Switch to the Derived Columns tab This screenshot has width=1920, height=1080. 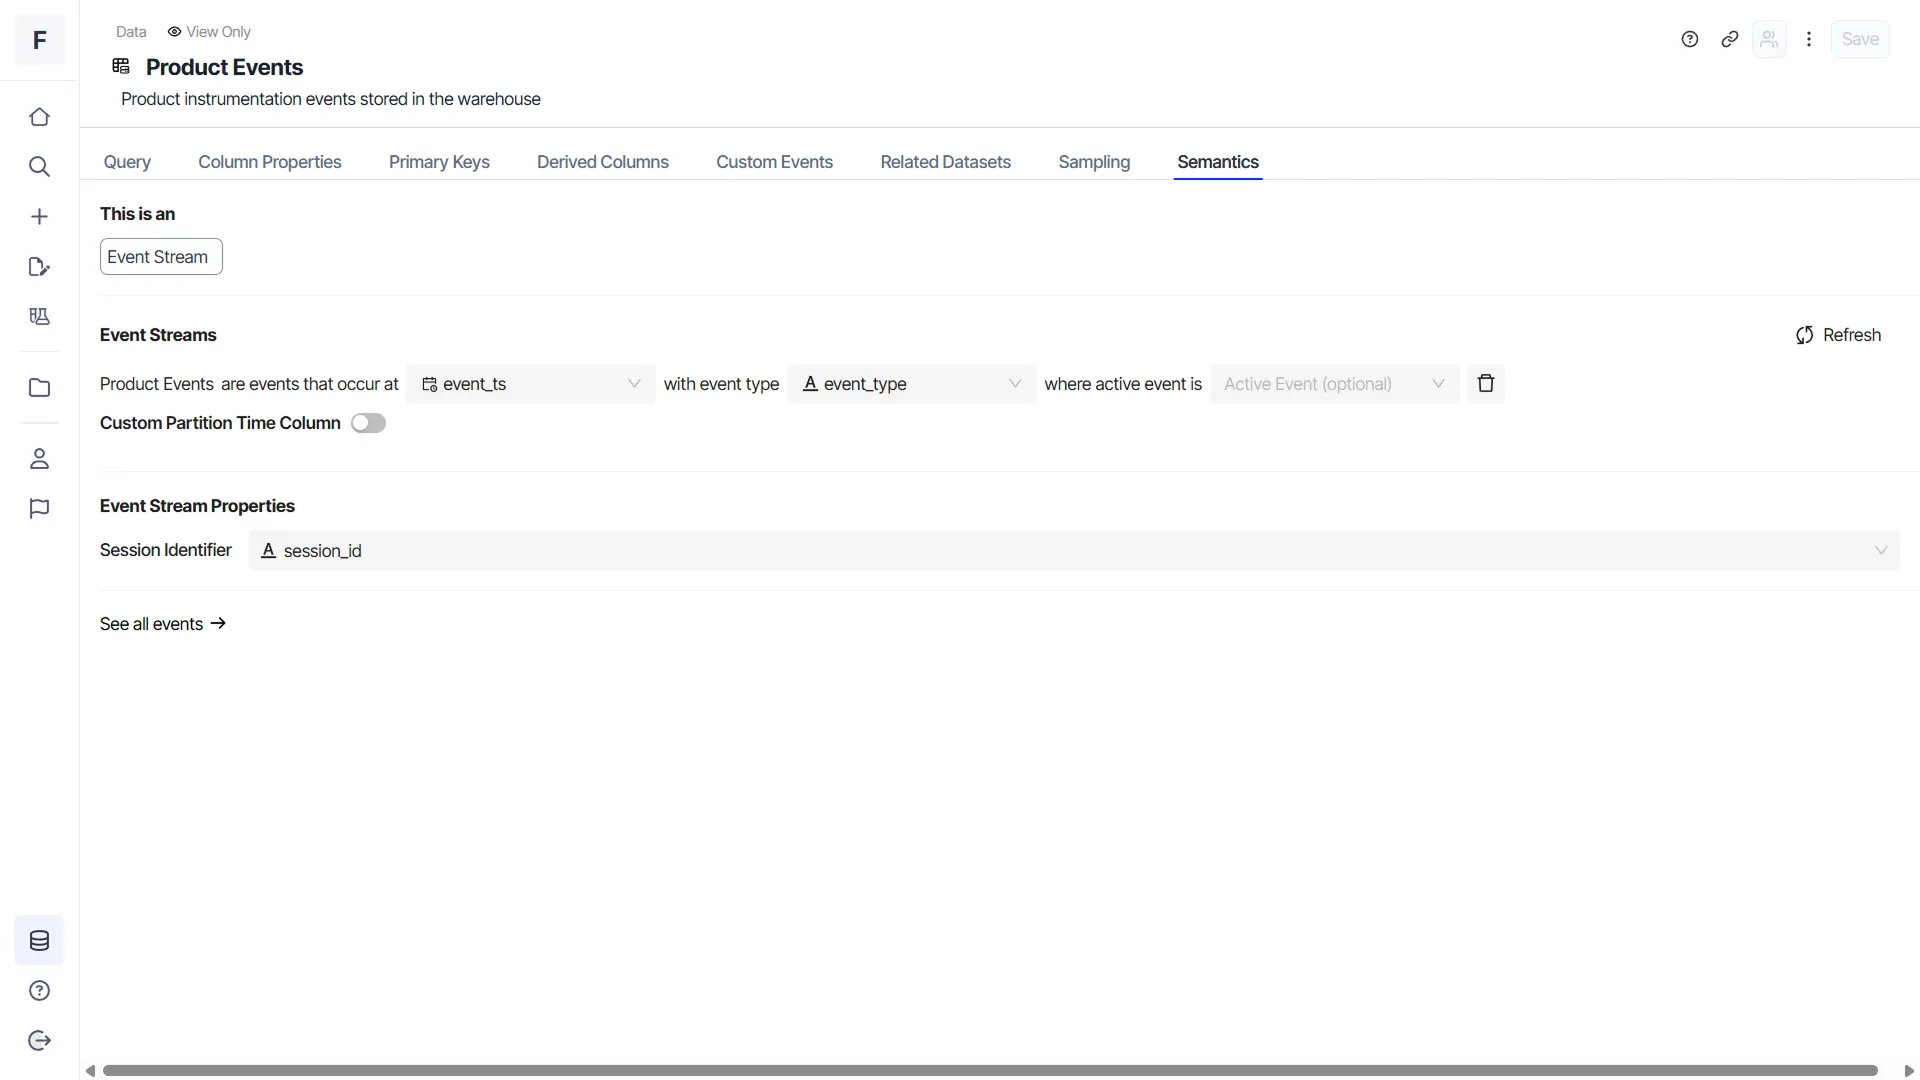[x=603, y=162]
